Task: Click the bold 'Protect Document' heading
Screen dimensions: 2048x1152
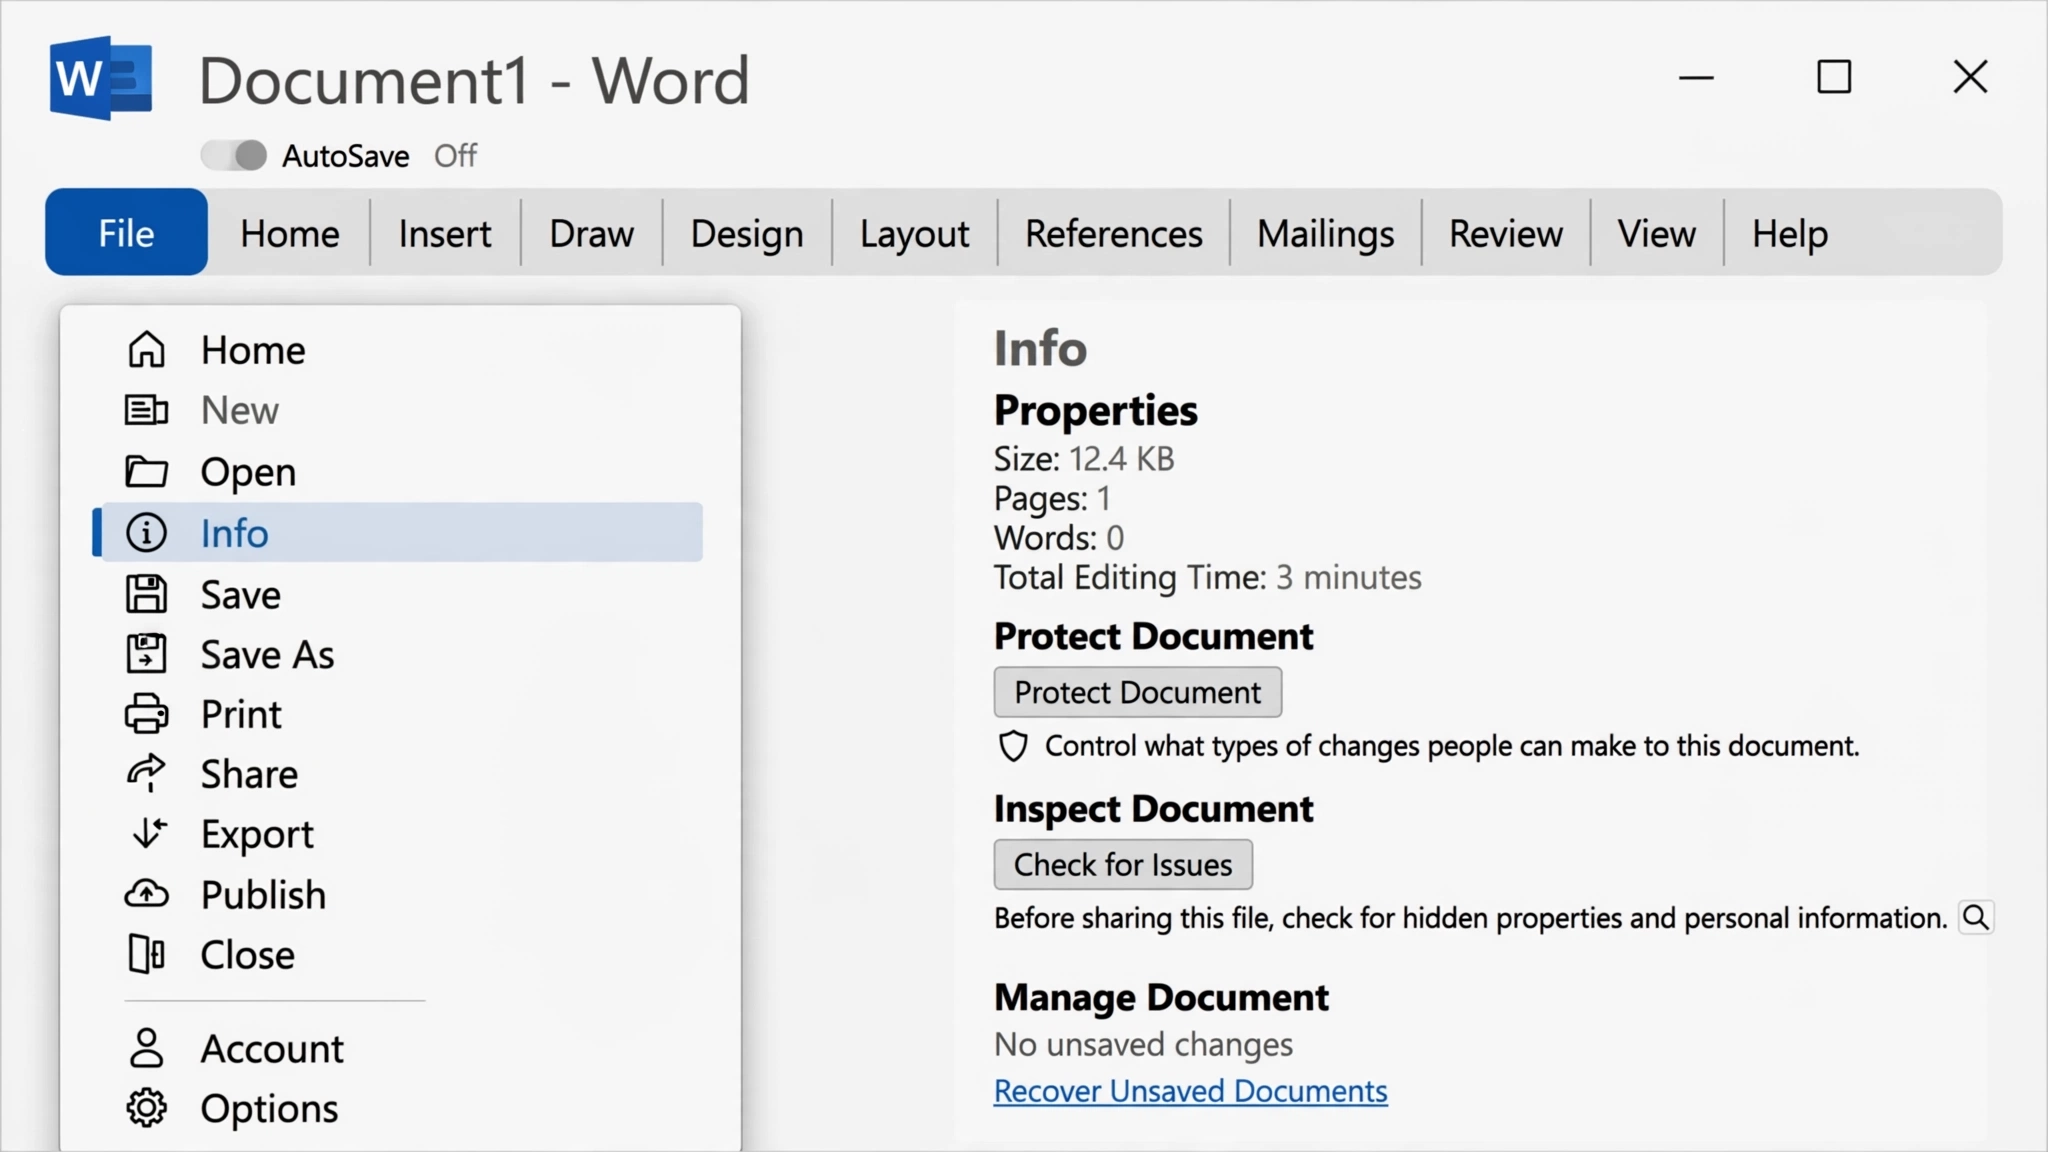Action: [x=1153, y=636]
